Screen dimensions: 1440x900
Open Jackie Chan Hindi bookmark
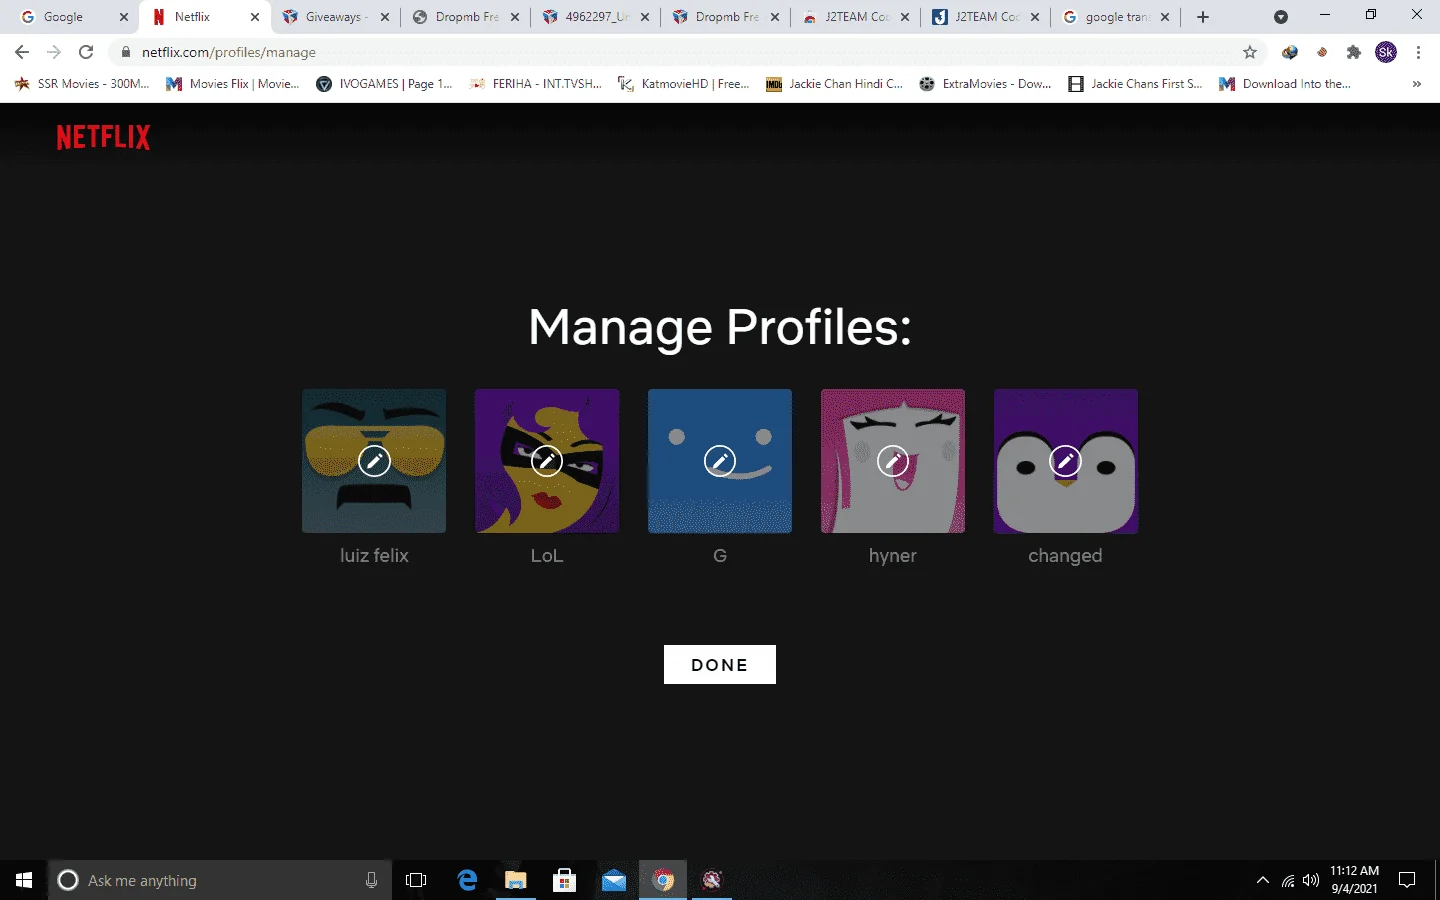click(834, 84)
